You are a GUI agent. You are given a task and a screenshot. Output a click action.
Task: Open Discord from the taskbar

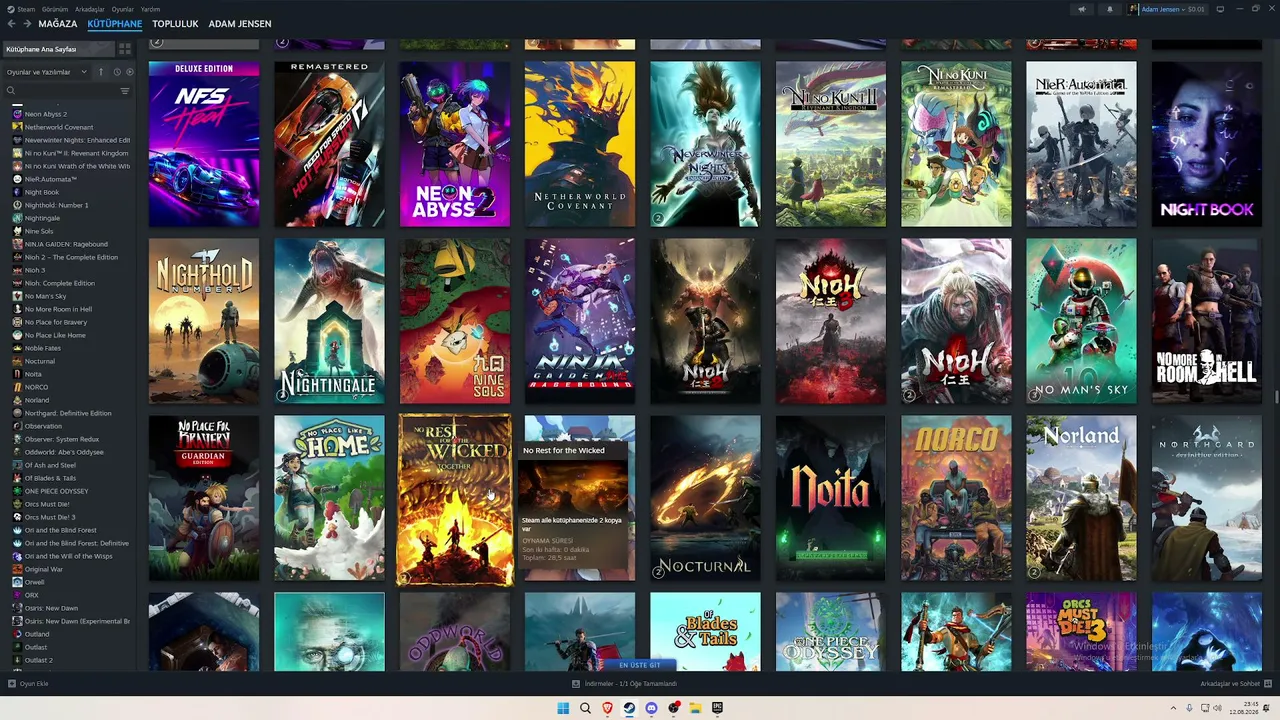pyautogui.click(x=651, y=708)
